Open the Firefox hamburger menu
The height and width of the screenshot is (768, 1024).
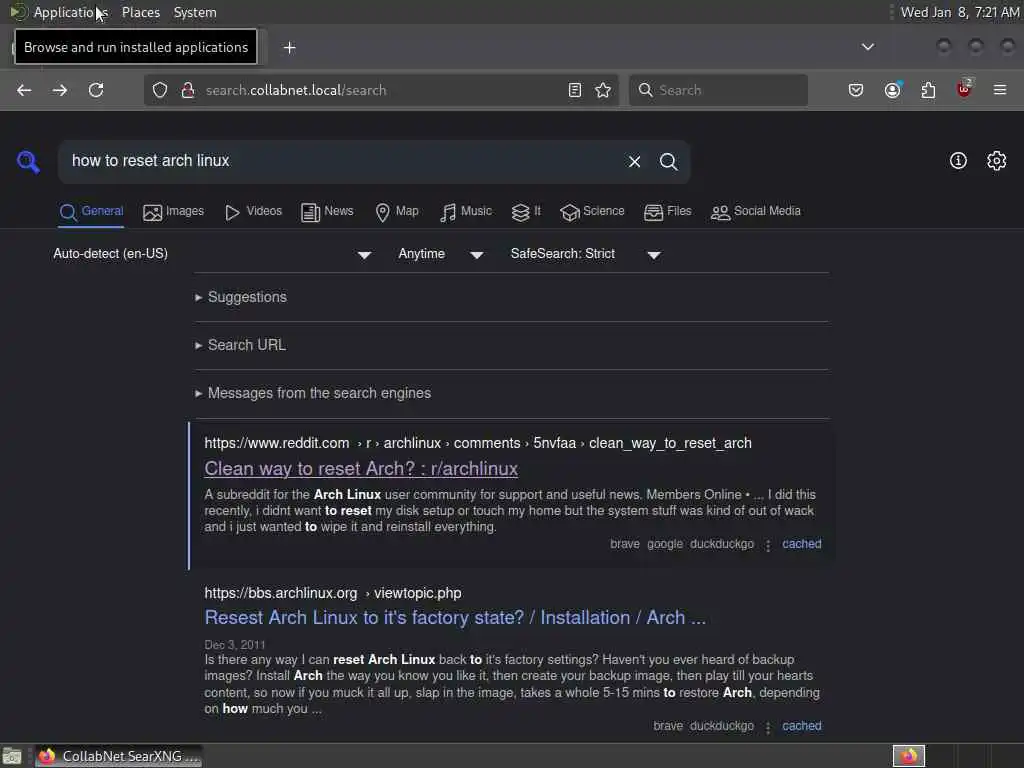point(1000,90)
